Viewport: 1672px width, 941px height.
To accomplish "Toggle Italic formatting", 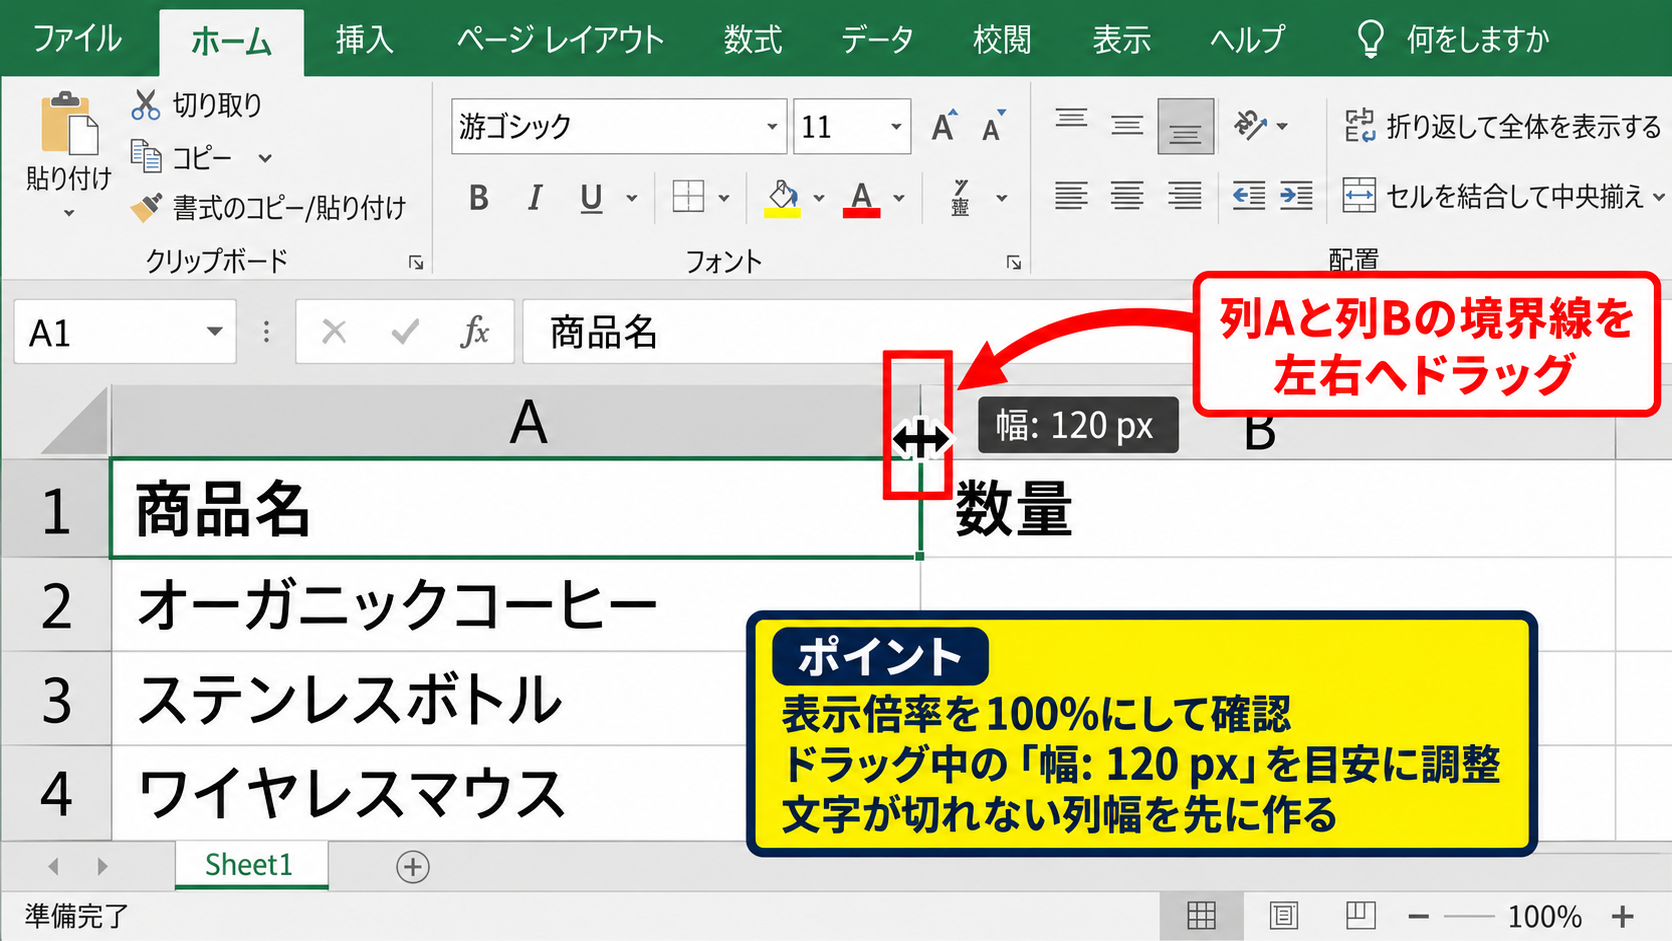I will click(535, 198).
